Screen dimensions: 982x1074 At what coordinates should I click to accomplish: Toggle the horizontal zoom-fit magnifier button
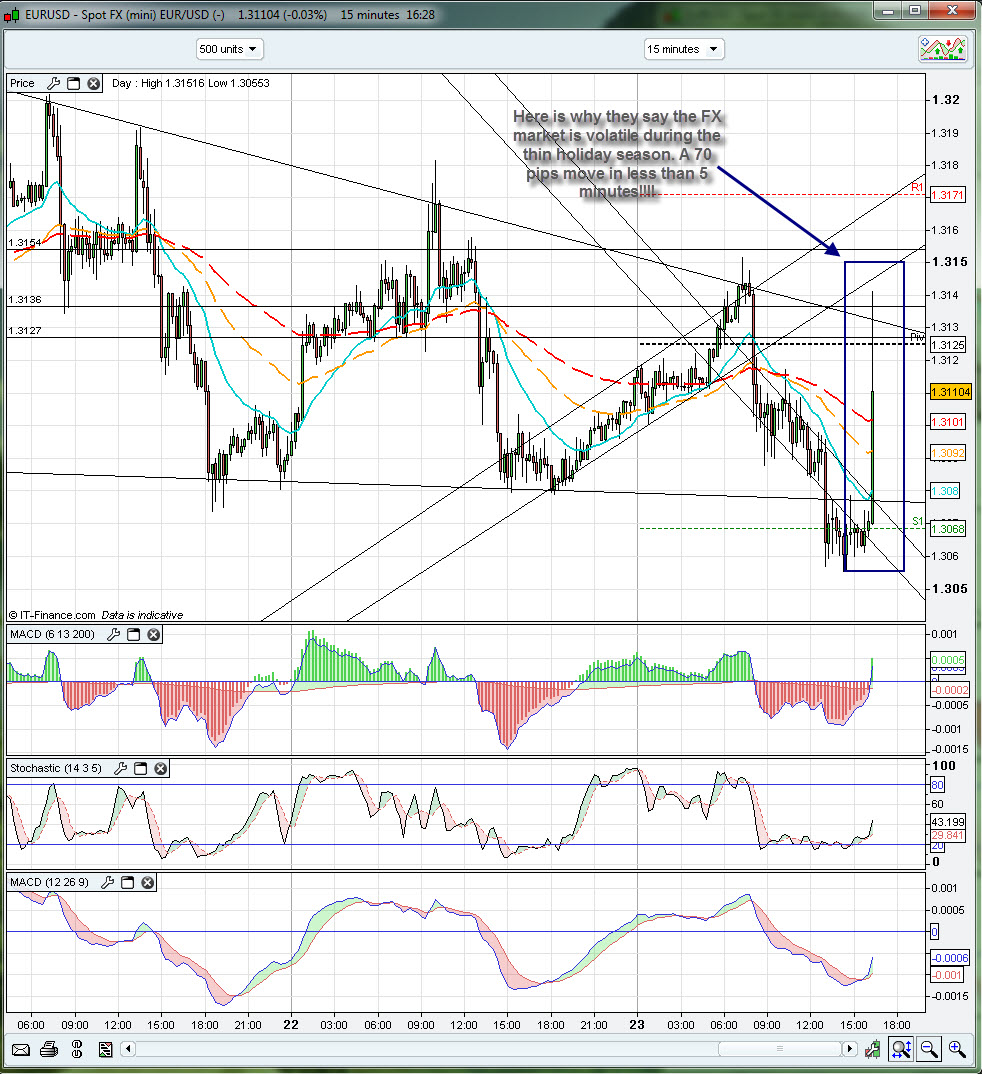(900, 1049)
